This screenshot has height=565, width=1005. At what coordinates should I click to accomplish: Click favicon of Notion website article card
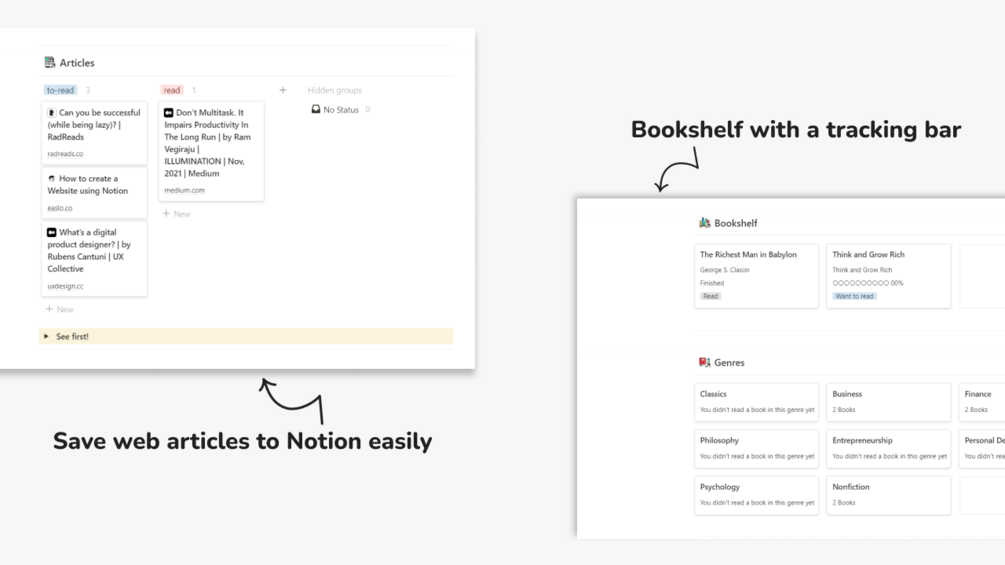[x=51, y=179]
